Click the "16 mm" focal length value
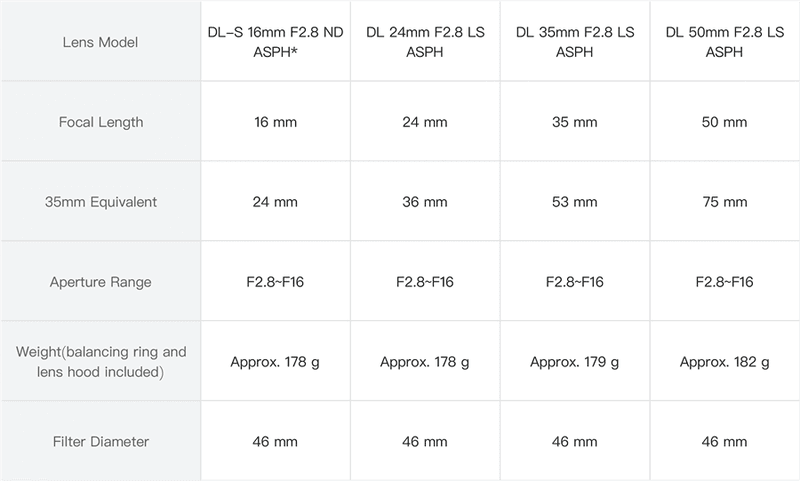 click(275, 122)
